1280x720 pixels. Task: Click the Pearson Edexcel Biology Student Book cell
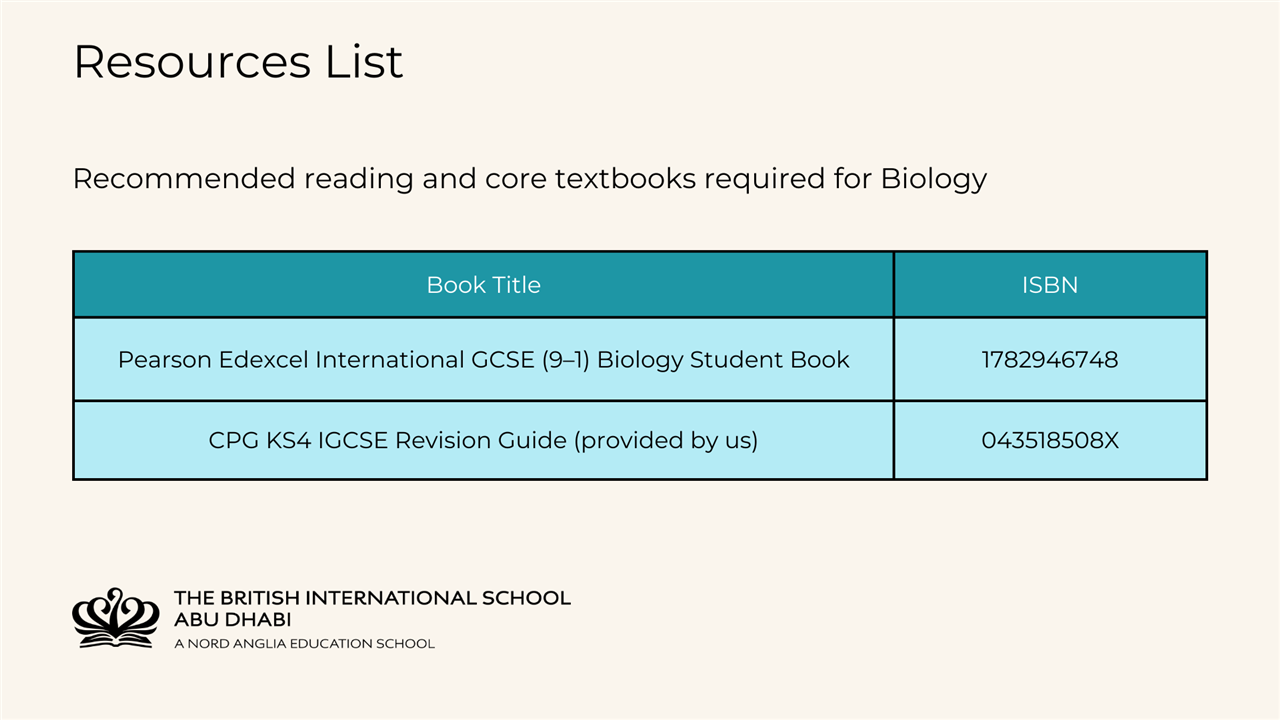pos(483,360)
